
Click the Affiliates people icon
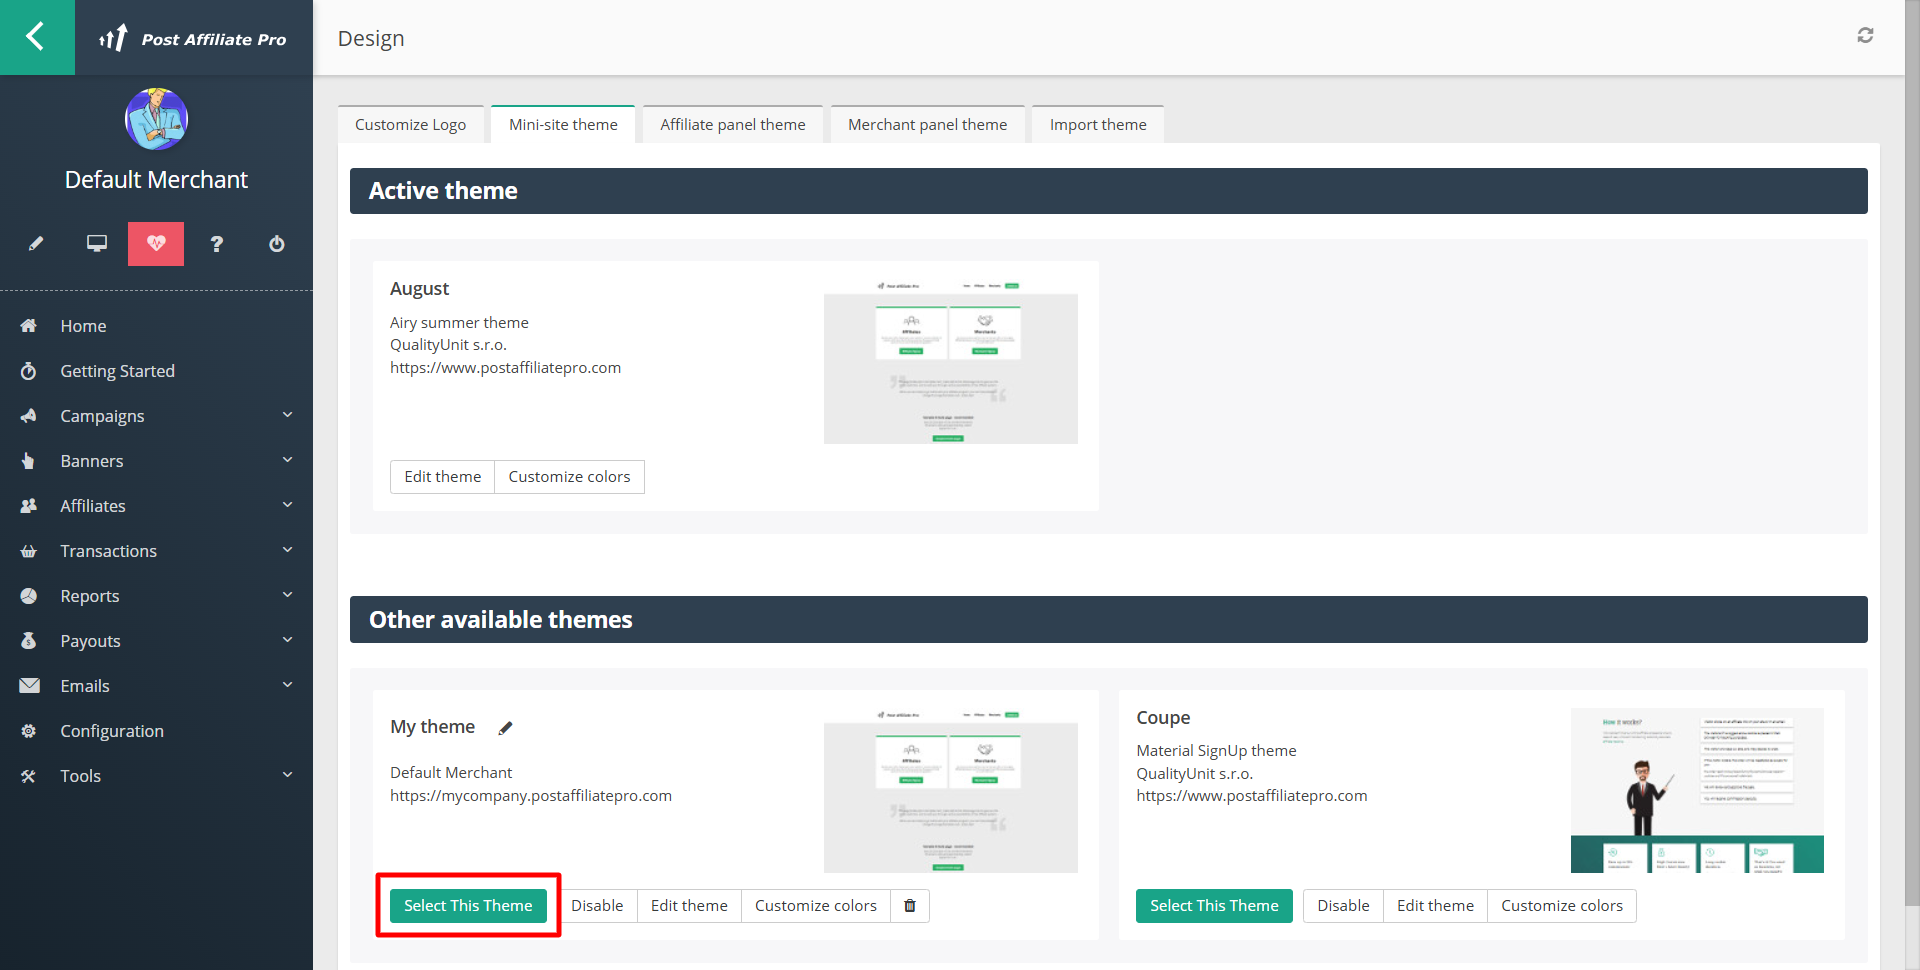tap(29, 506)
